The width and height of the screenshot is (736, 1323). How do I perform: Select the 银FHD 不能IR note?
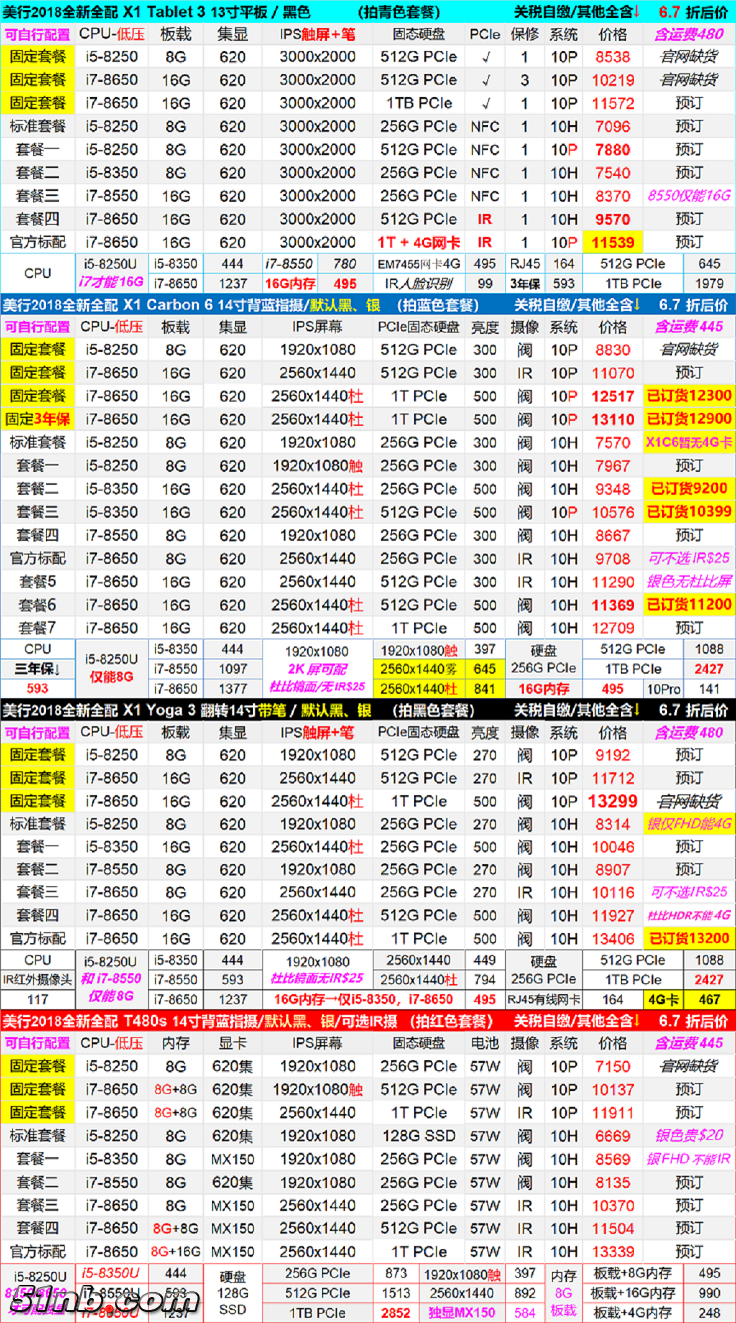[x=689, y=1159]
